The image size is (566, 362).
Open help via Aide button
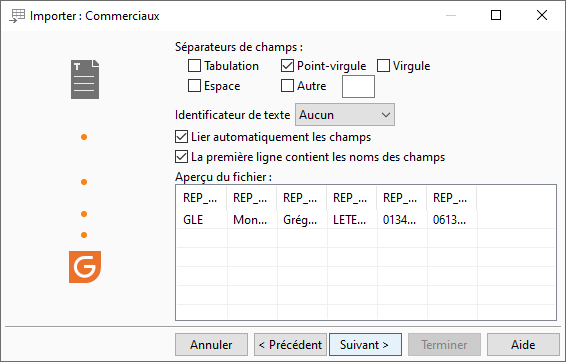point(523,345)
